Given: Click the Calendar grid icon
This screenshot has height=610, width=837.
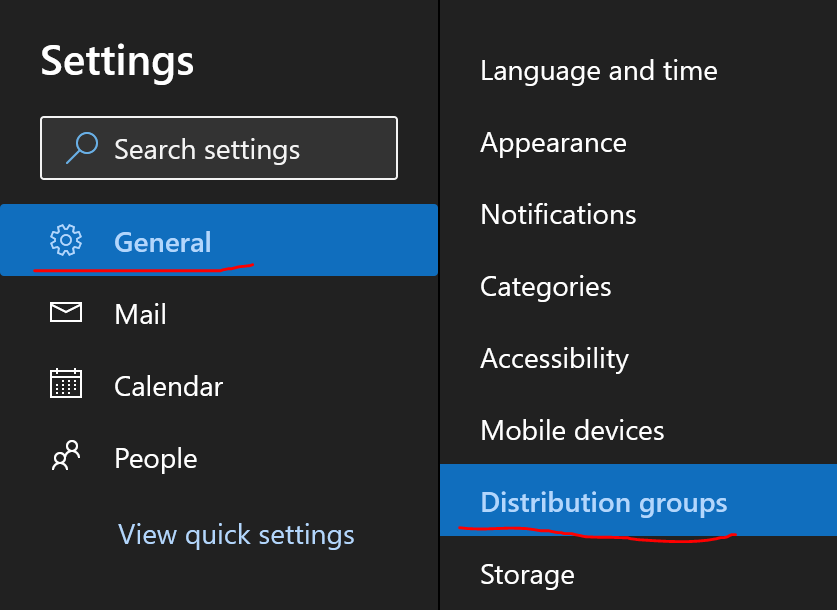Looking at the screenshot, I should click(x=66, y=385).
